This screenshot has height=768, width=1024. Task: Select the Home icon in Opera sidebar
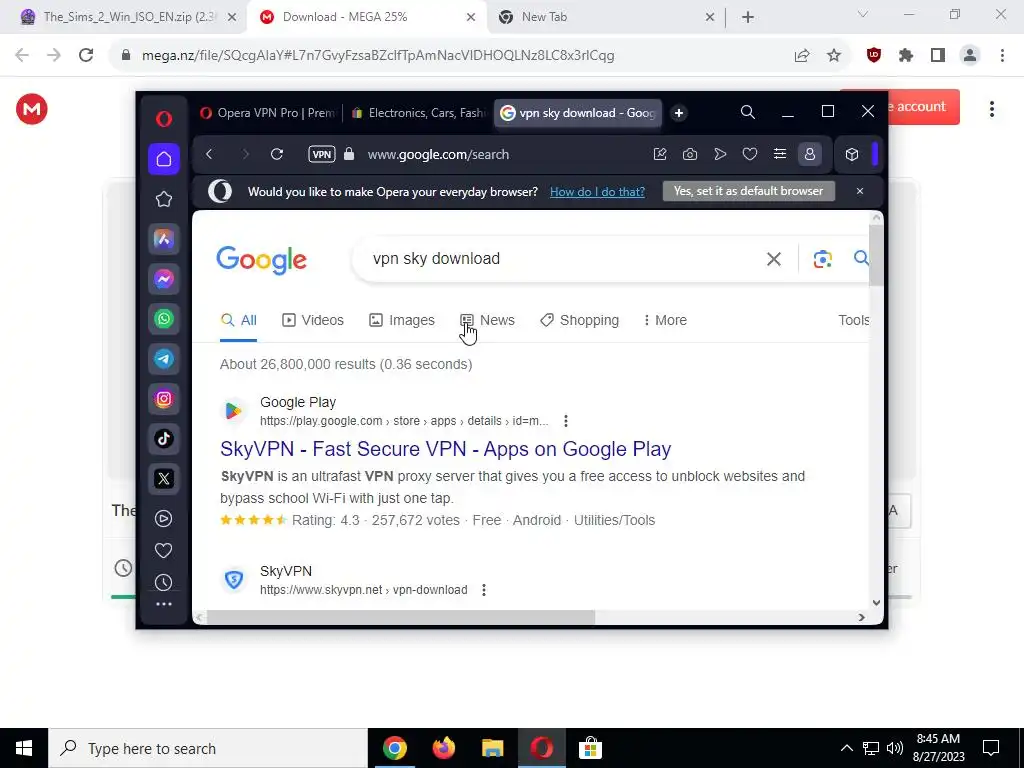coord(163,159)
